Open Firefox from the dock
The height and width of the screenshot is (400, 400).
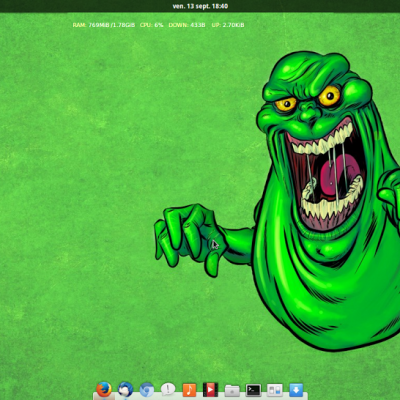tap(104, 389)
